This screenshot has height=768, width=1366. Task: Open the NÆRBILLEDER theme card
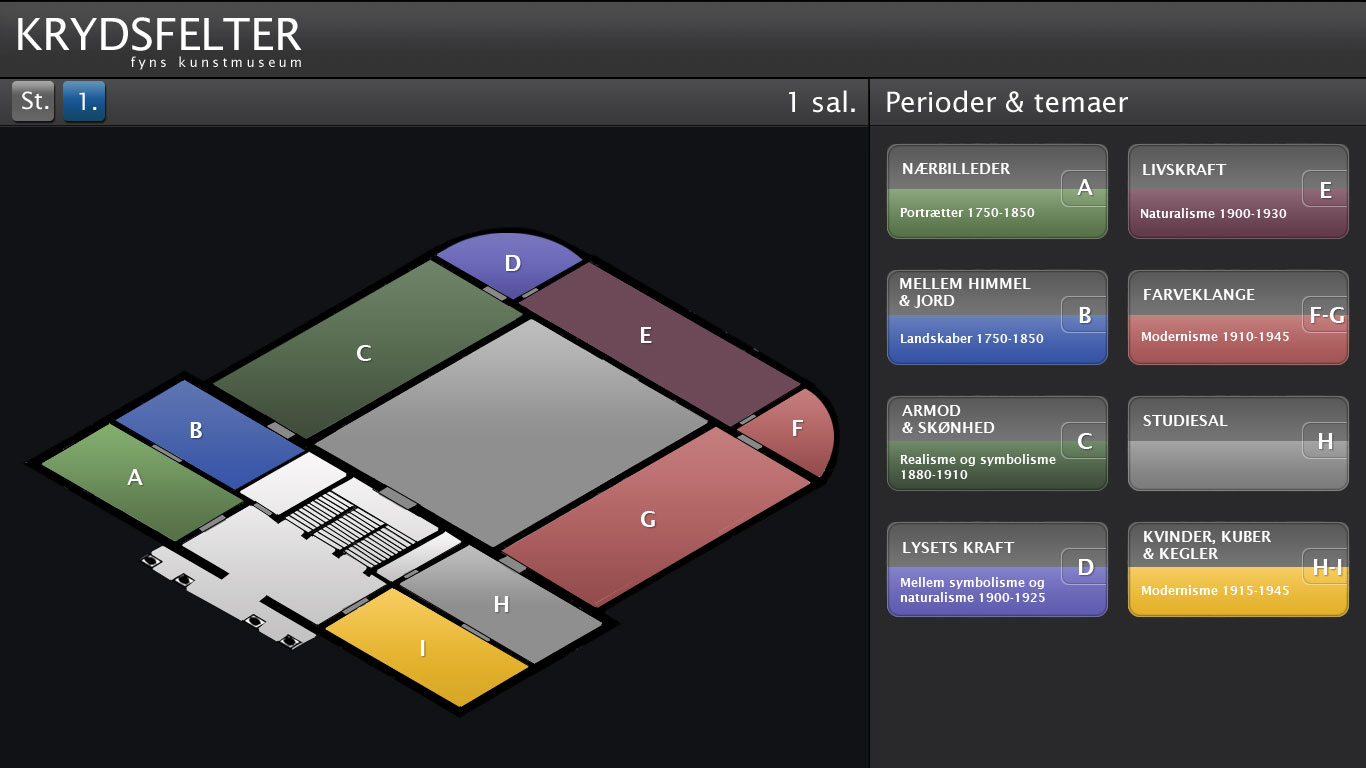tap(996, 192)
